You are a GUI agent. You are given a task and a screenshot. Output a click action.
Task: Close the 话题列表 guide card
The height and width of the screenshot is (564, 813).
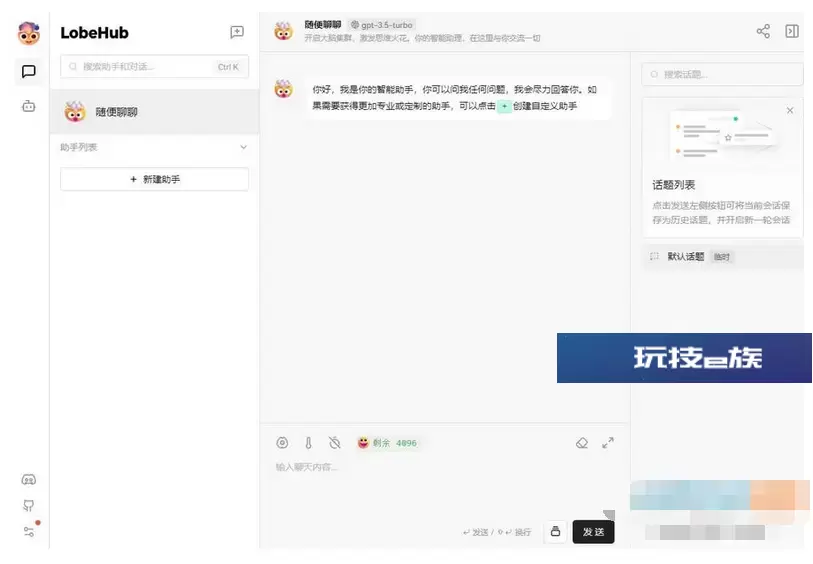(790, 110)
